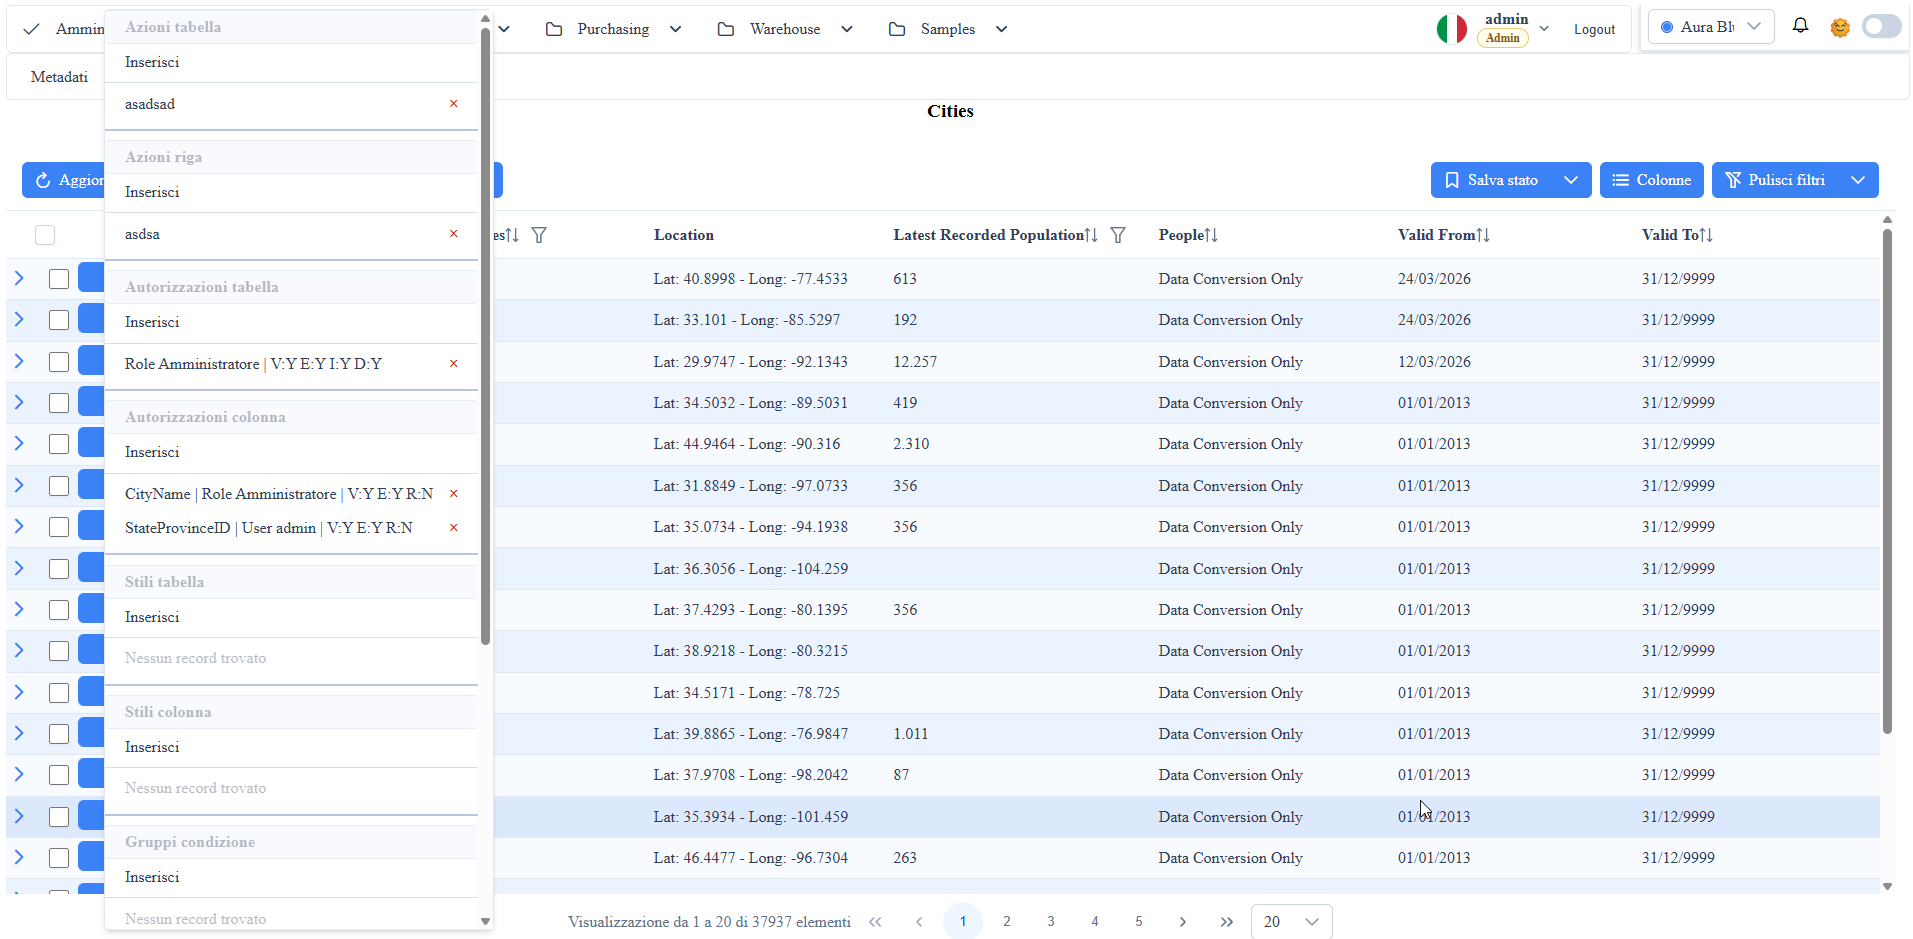The width and height of the screenshot is (1913, 939).
Task: Click the Warehouse folder icon
Action: [726, 29]
